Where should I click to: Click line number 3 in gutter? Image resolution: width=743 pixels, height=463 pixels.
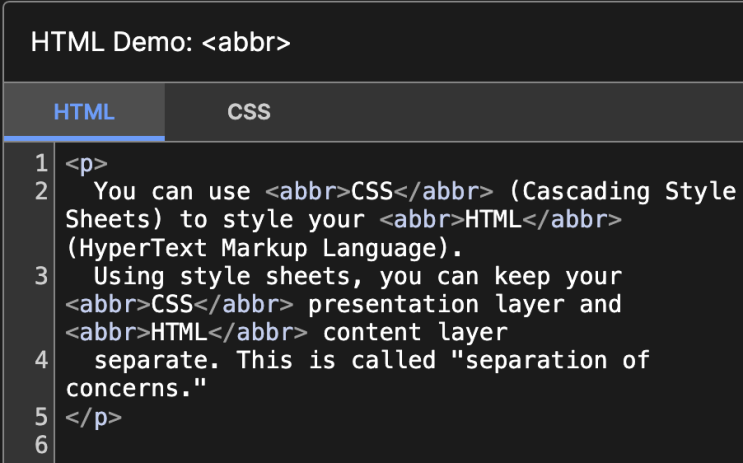pyautogui.click(x=40, y=276)
